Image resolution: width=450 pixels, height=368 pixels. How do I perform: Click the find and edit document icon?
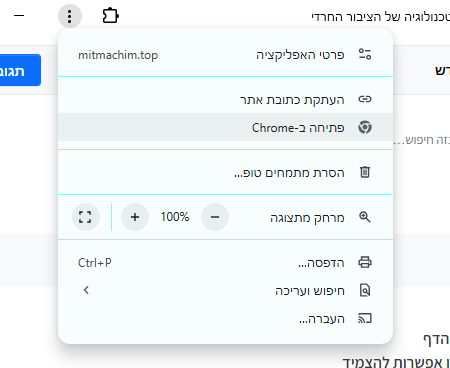[365, 290]
